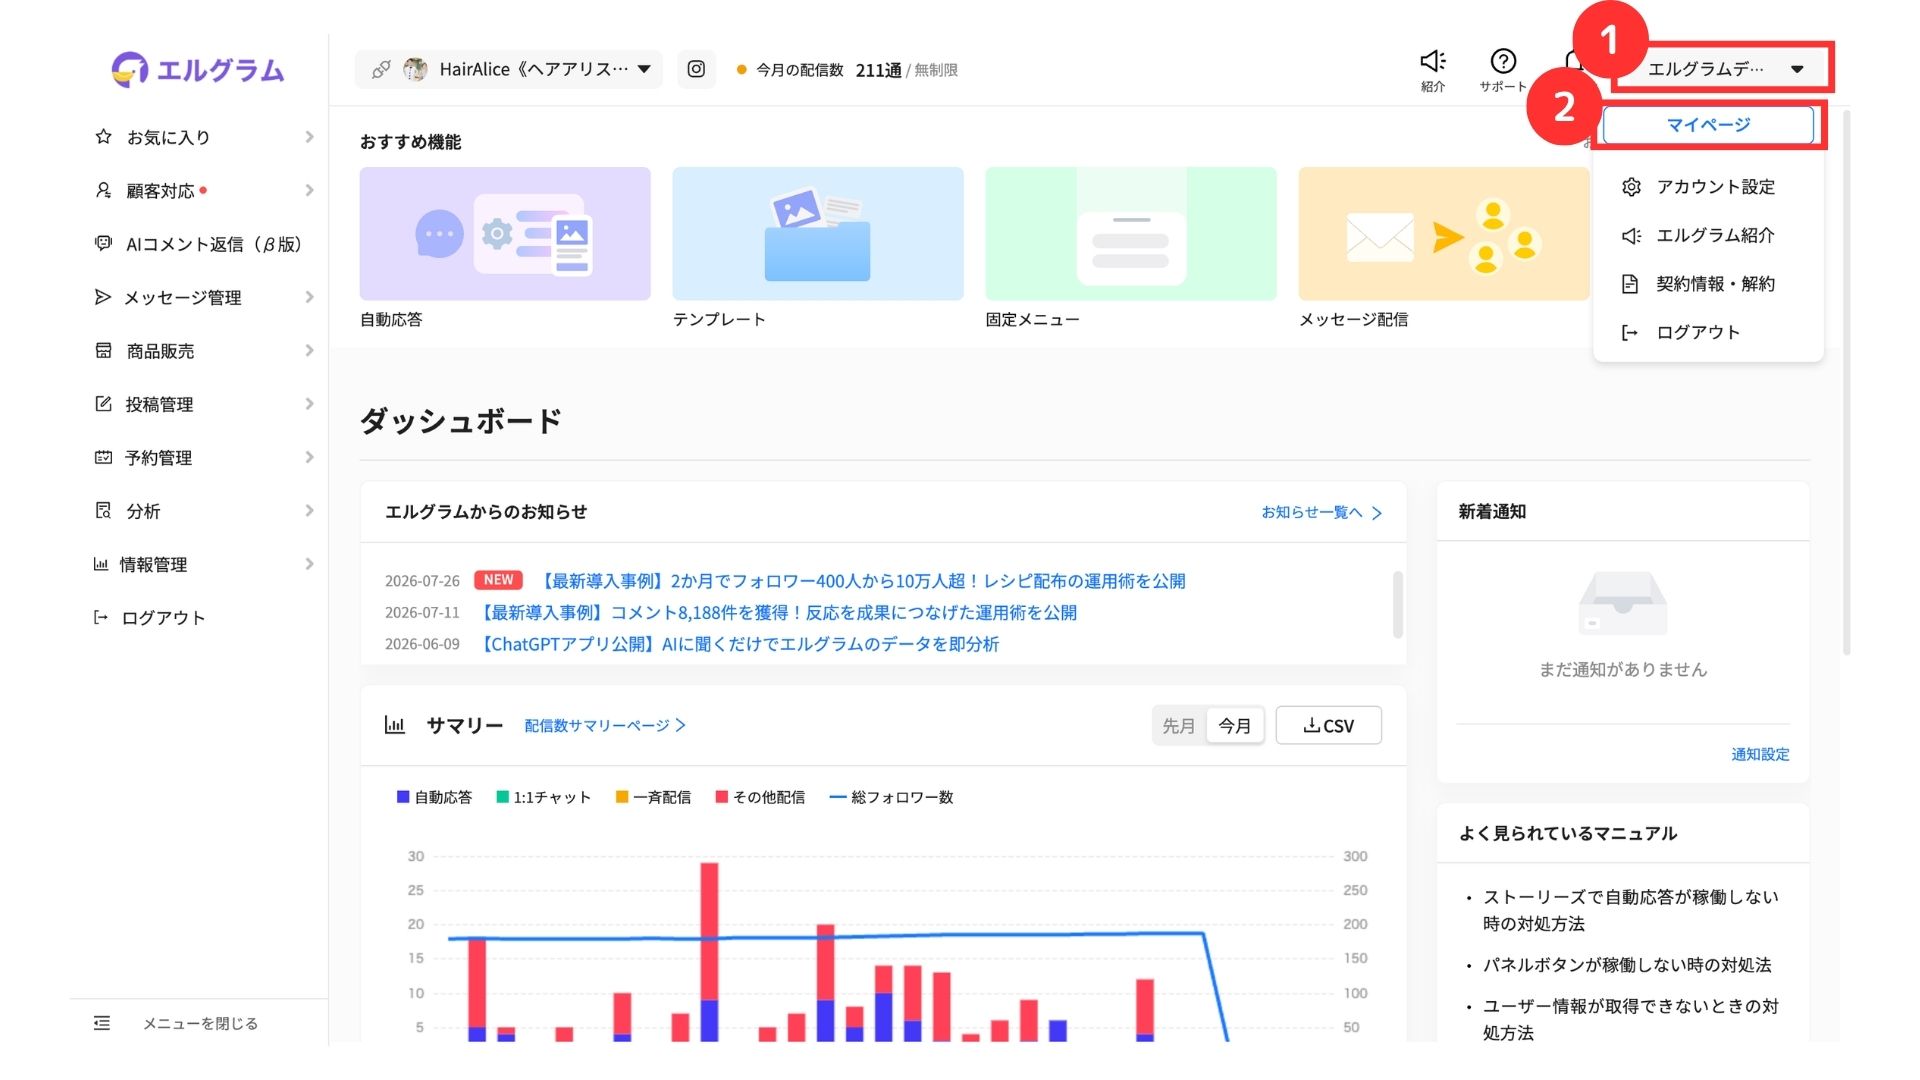Toggle 1:1チャット series in chart legend

543,797
